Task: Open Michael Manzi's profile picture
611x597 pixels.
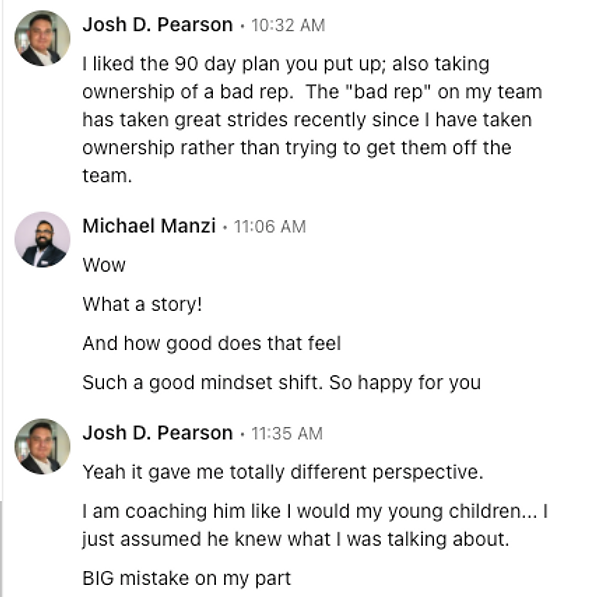Action: 42,240
